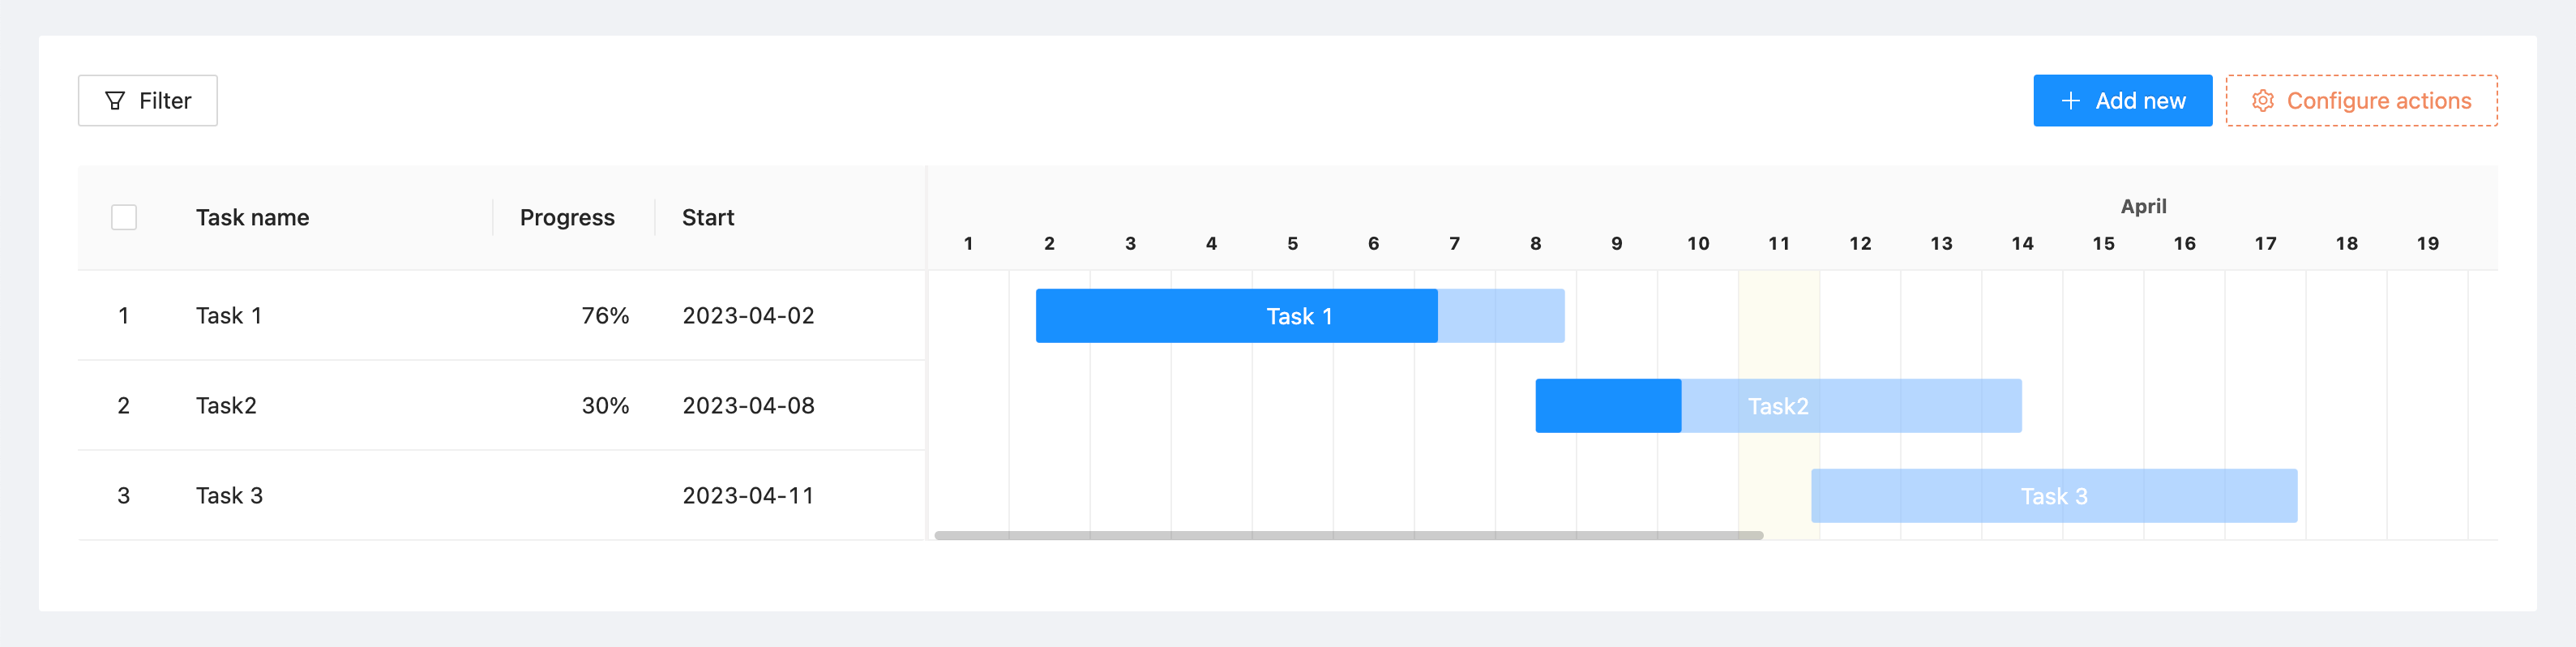The width and height of the screenshot is (2576, 647).
Task: Click the Task 1 gantt bar
Action: coord(1298,316)
